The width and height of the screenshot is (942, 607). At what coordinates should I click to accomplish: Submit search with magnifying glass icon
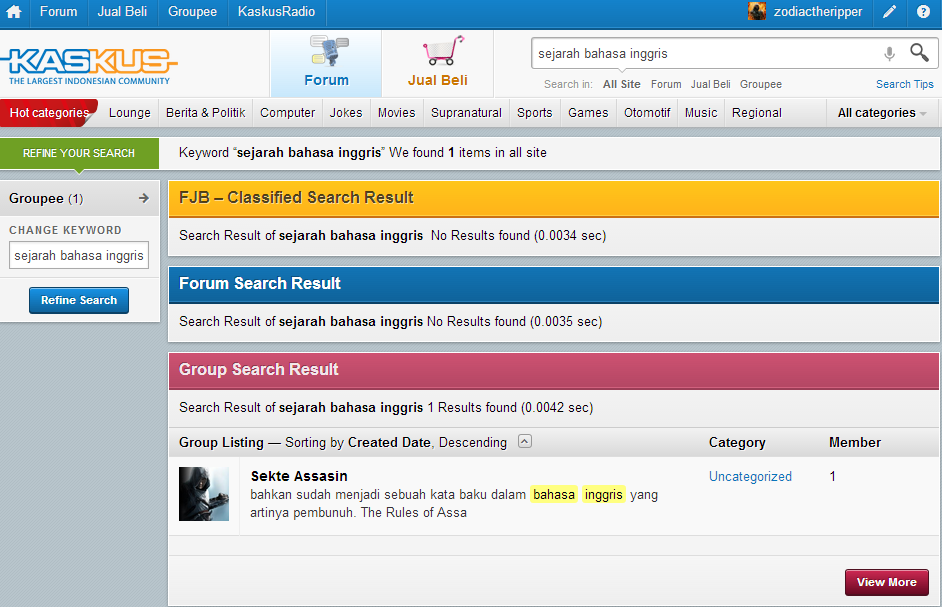[919, 53]
